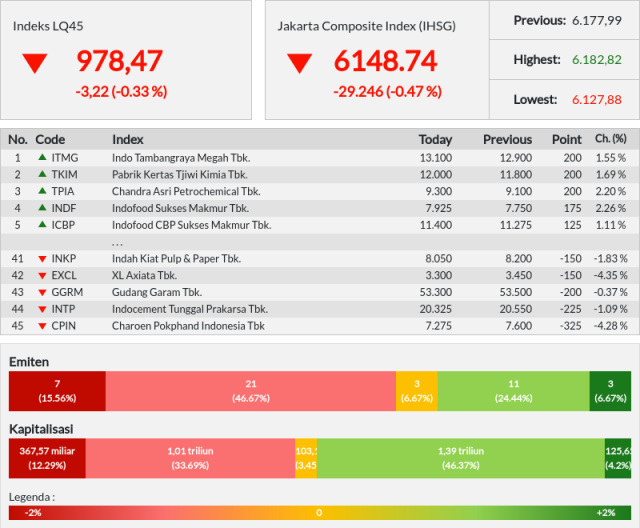This screenshot has width=640, height=528.
Task: Click the red down arrow for GGRM
Action: click(42, 292)
